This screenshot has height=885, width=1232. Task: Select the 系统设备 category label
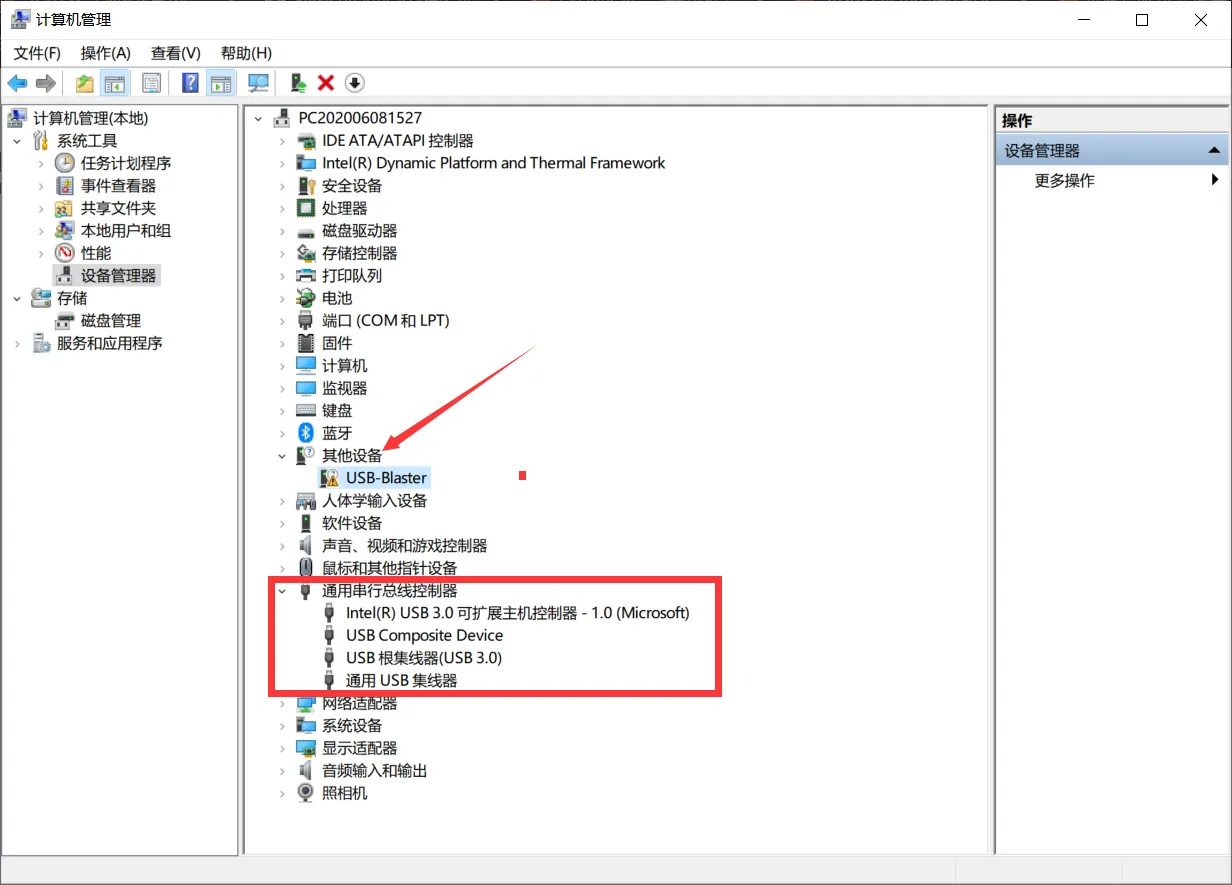(352, 726)
